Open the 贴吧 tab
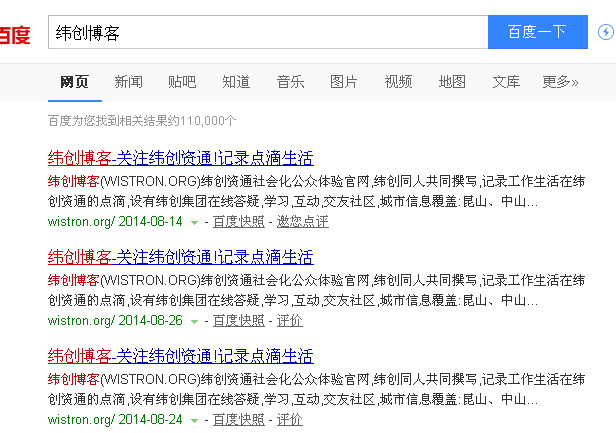This screenshot has width=616, height=433. coord(182,82)
